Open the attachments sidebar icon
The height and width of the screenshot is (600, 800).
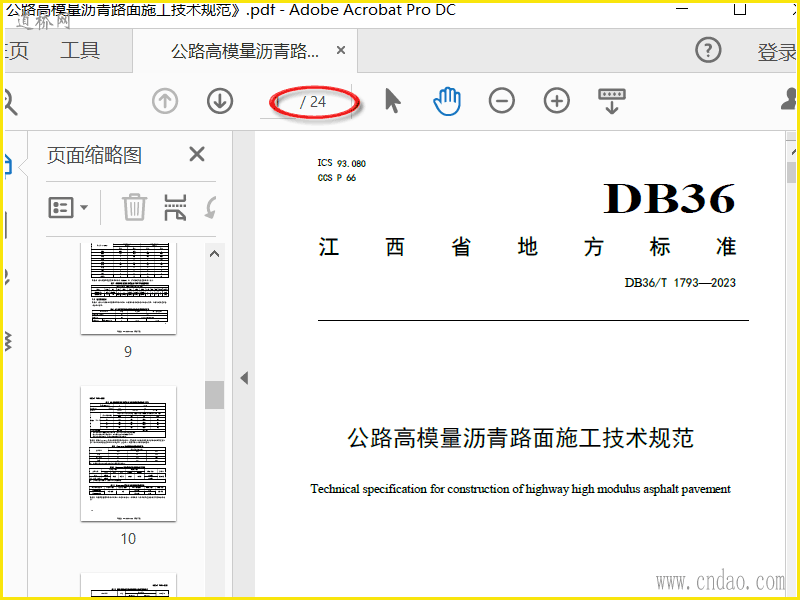7,276
